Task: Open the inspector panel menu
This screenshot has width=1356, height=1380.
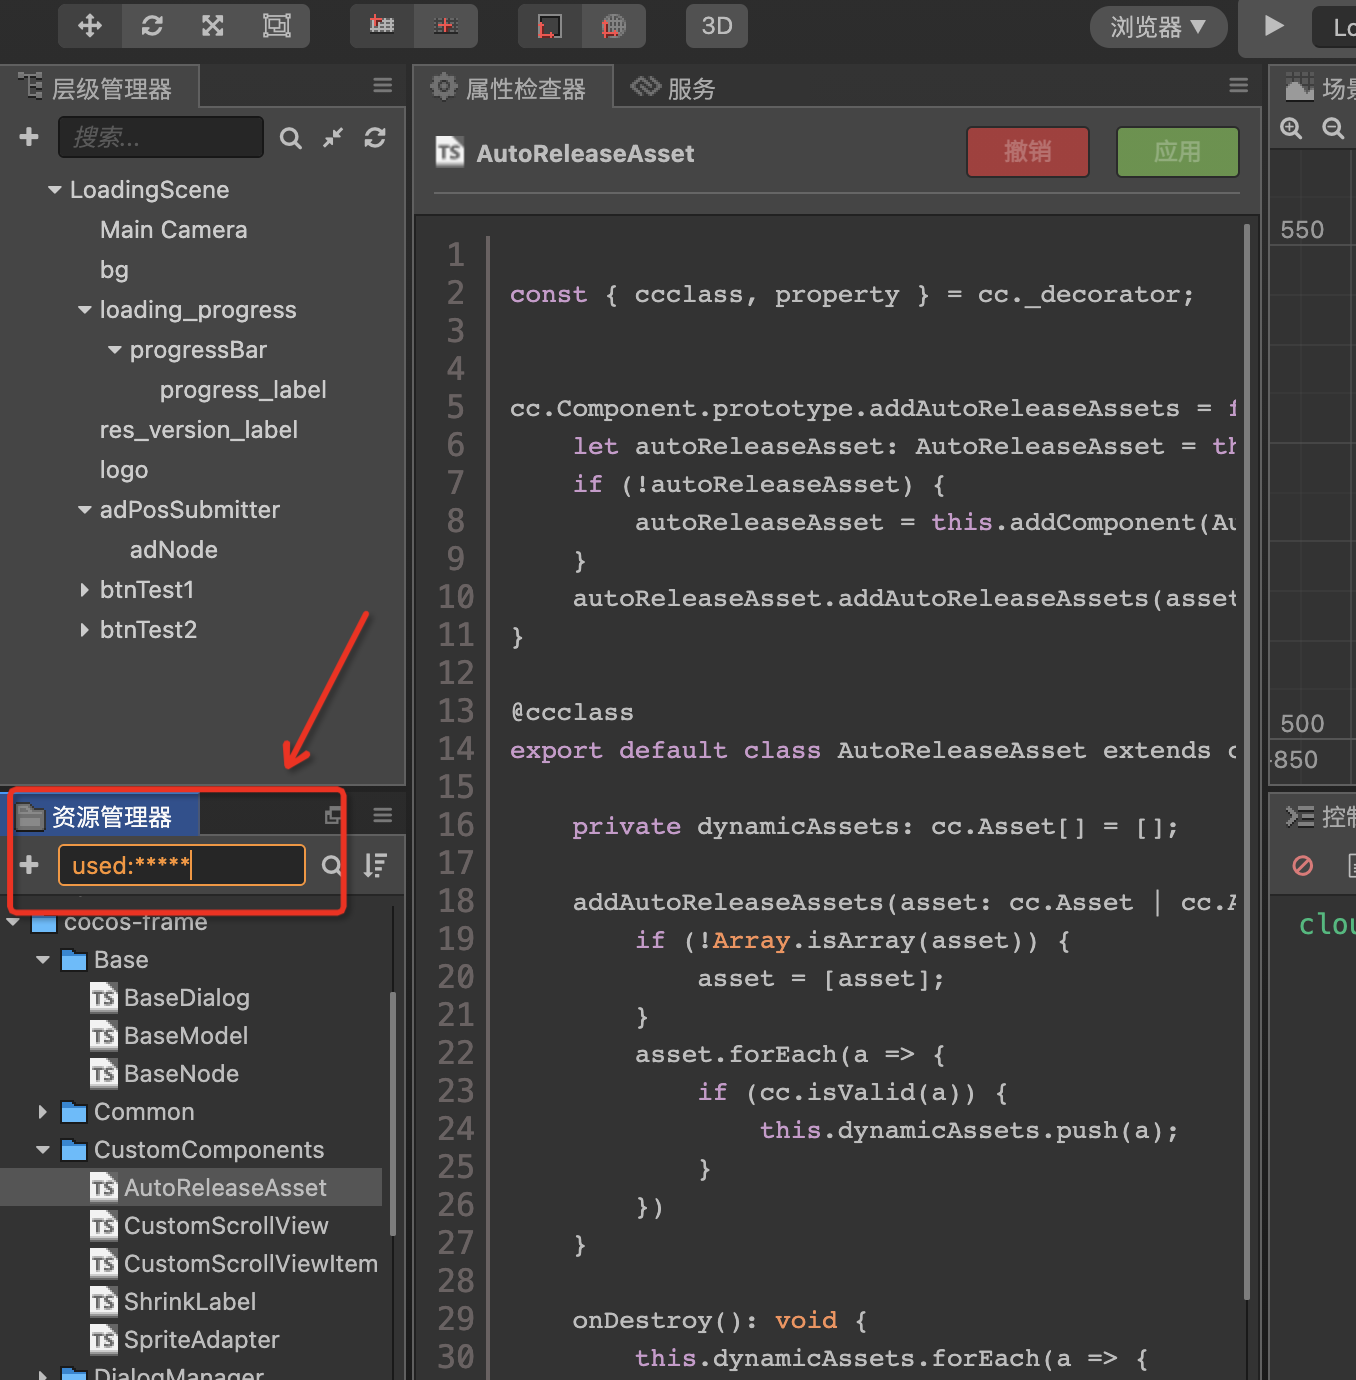Action: point(1238,86)
